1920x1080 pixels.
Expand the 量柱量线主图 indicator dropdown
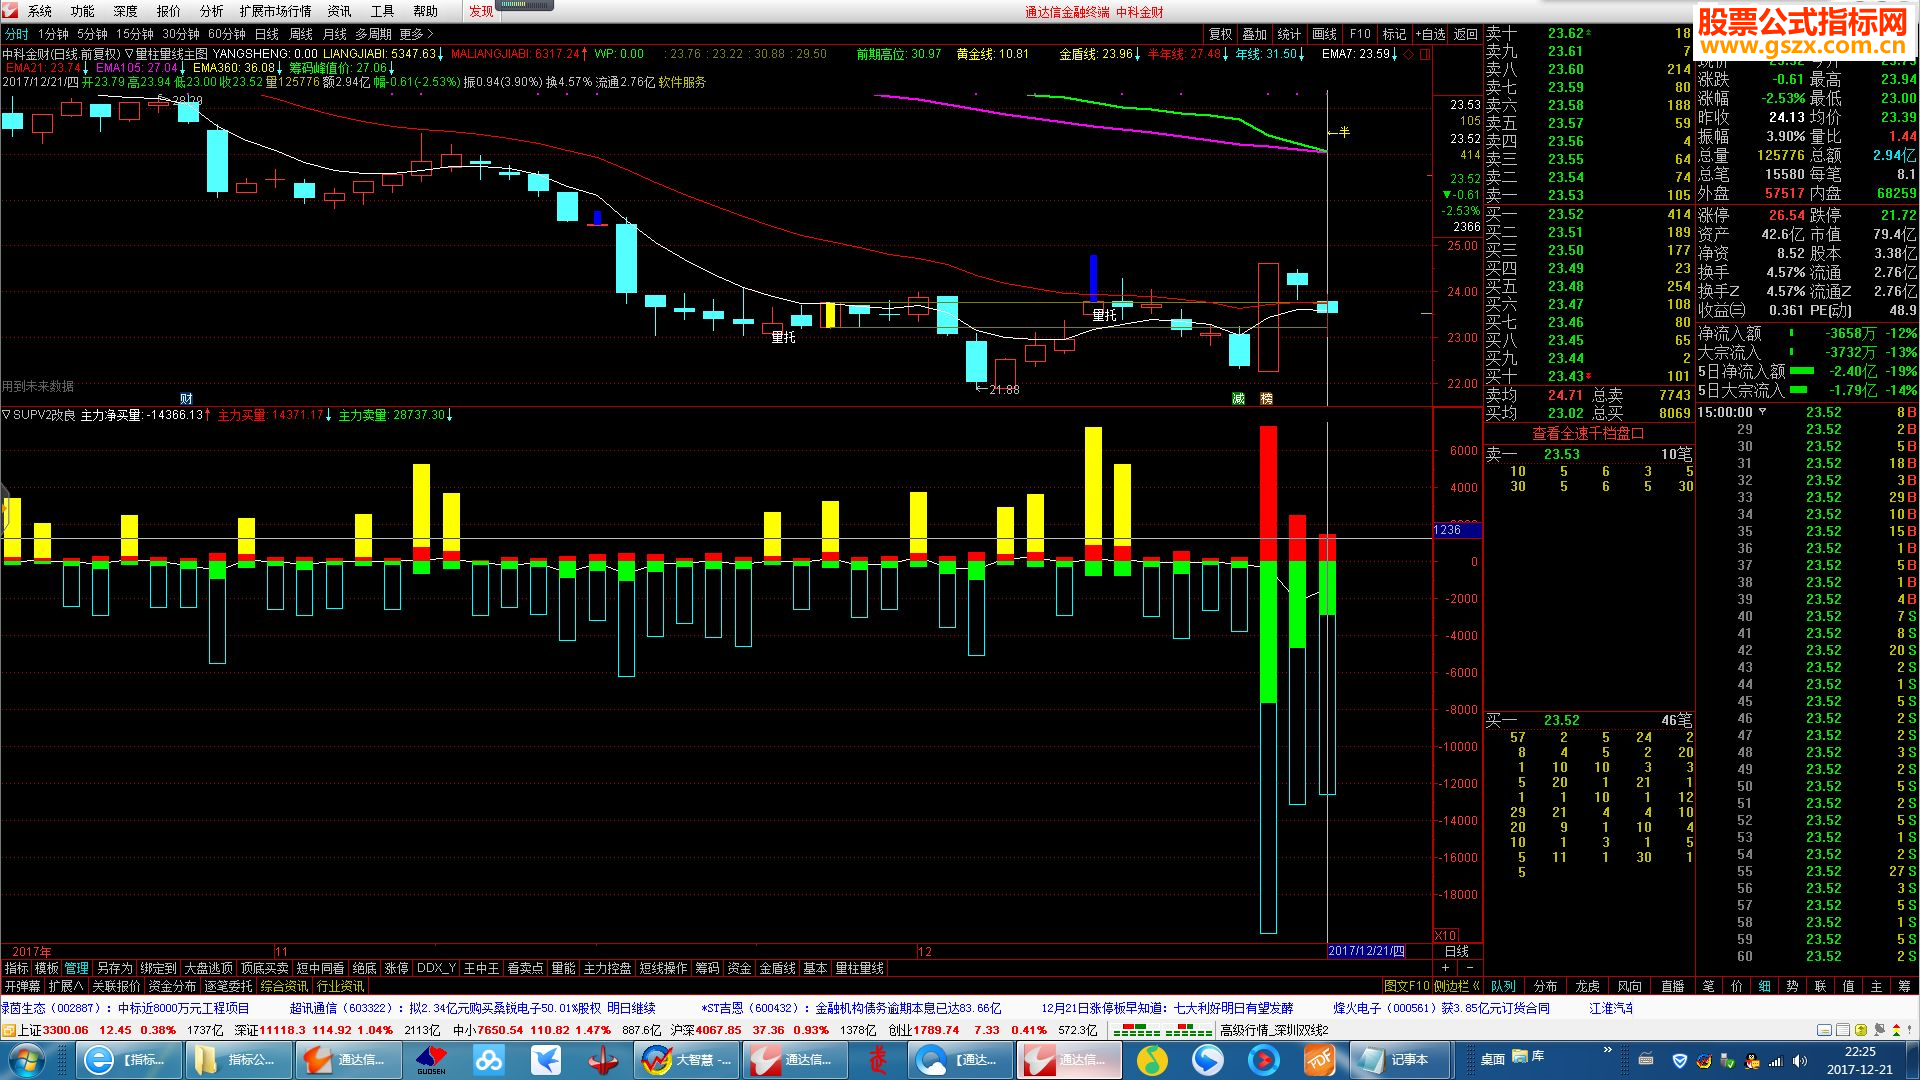click(x=129, y=54)
